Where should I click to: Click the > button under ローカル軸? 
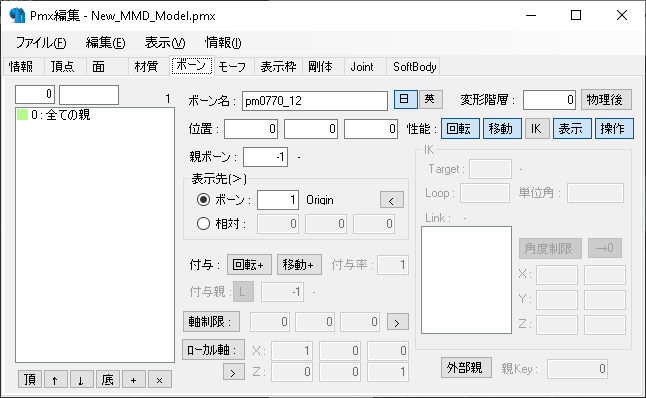coord(234,372)
